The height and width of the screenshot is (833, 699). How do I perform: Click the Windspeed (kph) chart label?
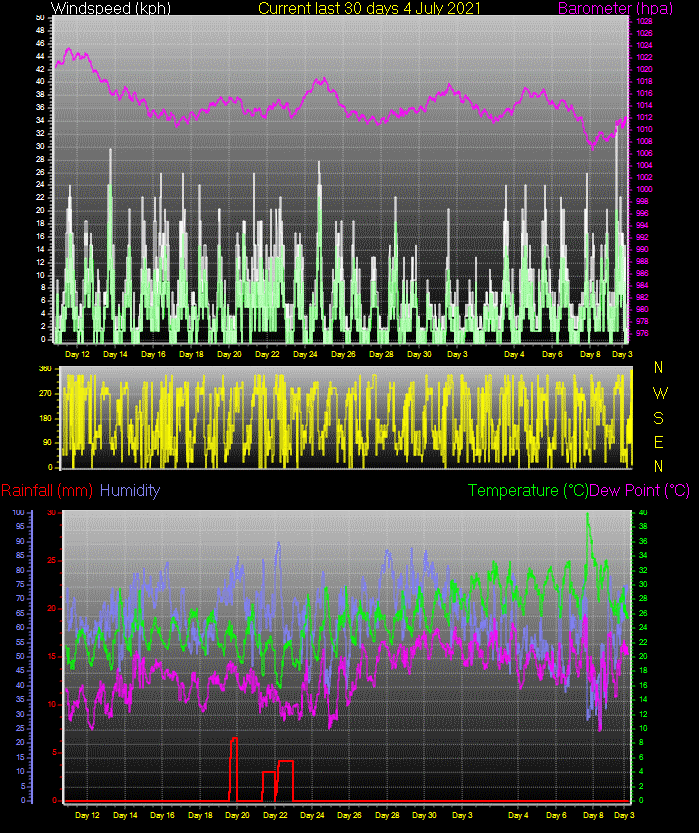(x=111, y=8)
